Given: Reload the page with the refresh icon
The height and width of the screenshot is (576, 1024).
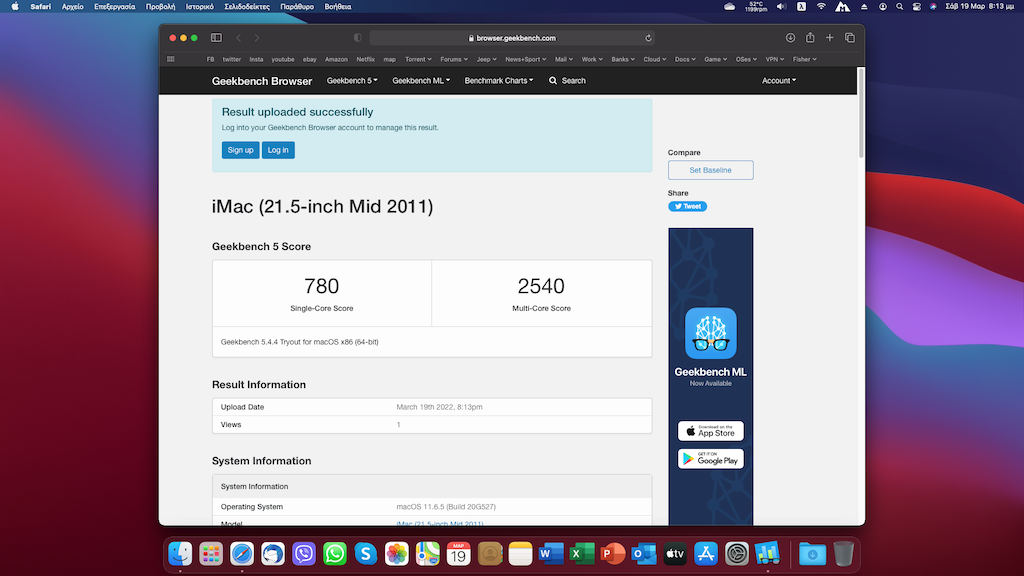Looking at the screenshot, I should [648, 38].
